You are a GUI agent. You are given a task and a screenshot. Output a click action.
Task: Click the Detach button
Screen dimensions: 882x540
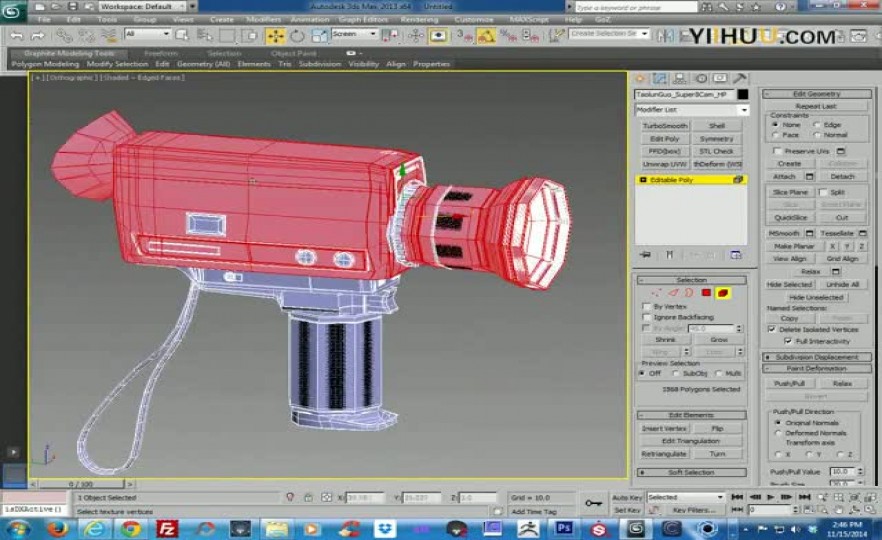tap(842, 176)
